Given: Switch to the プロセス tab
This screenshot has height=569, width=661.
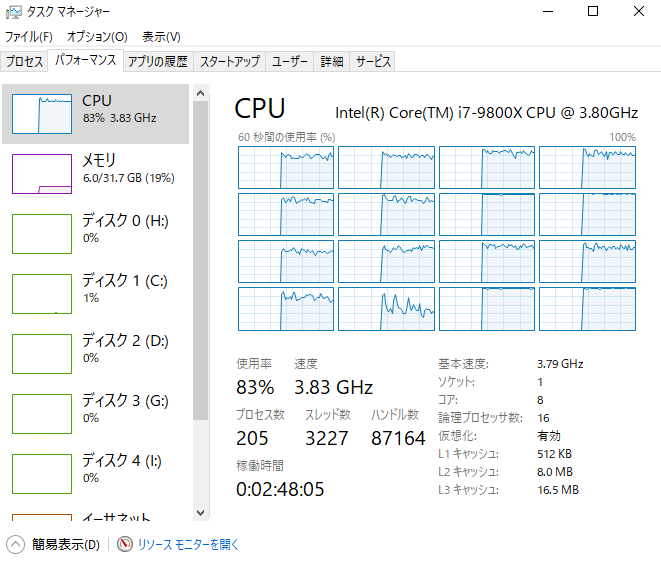Looking at the screenshot, I should [24, 62].
